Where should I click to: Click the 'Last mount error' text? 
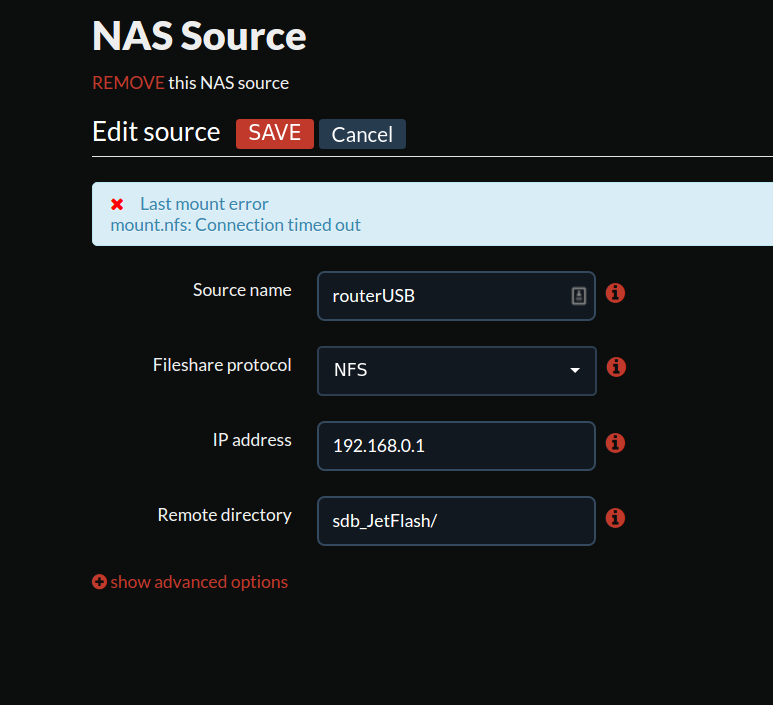pyautogui.click(x=204, y=204)
